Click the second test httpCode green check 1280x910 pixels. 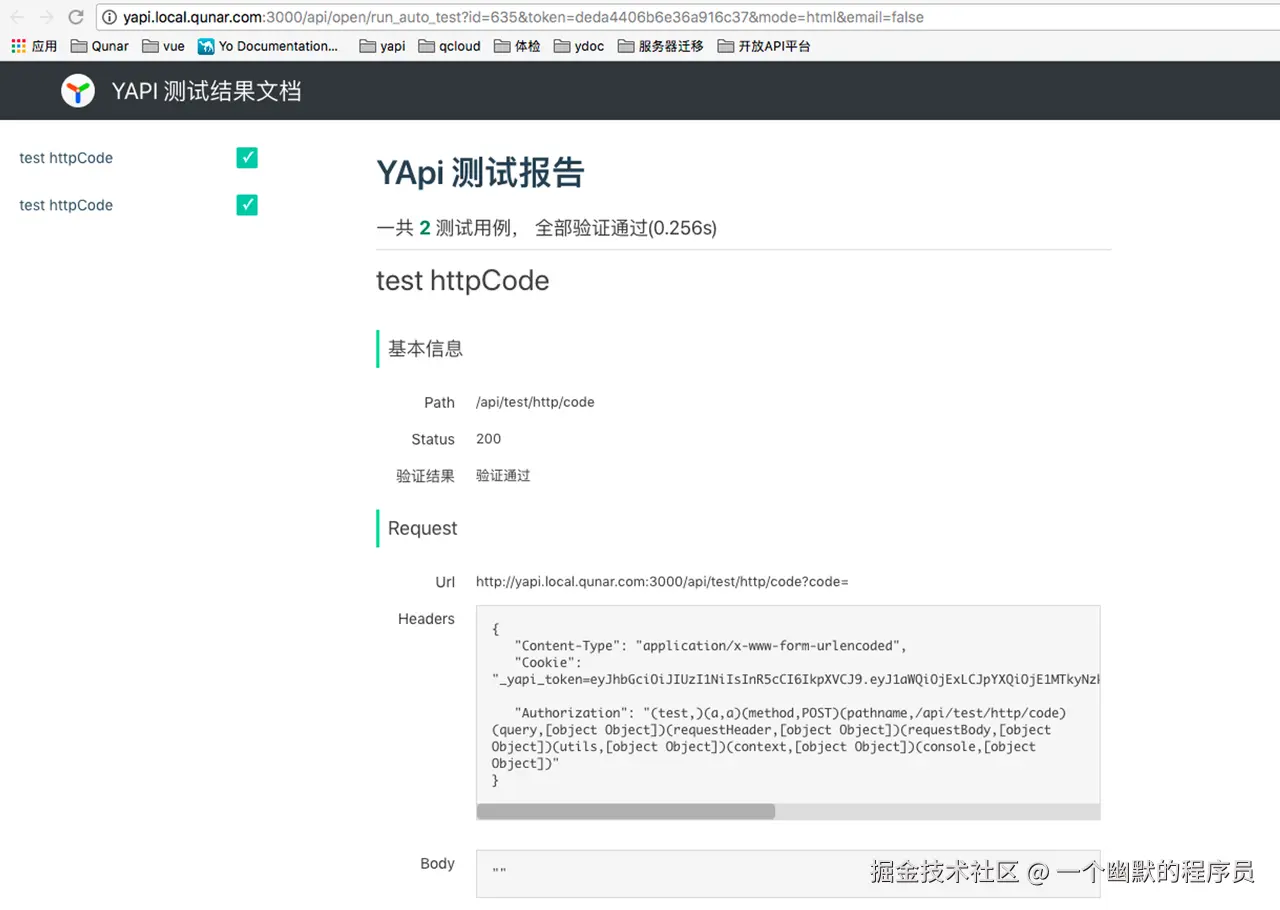click(x=247, y=205)
